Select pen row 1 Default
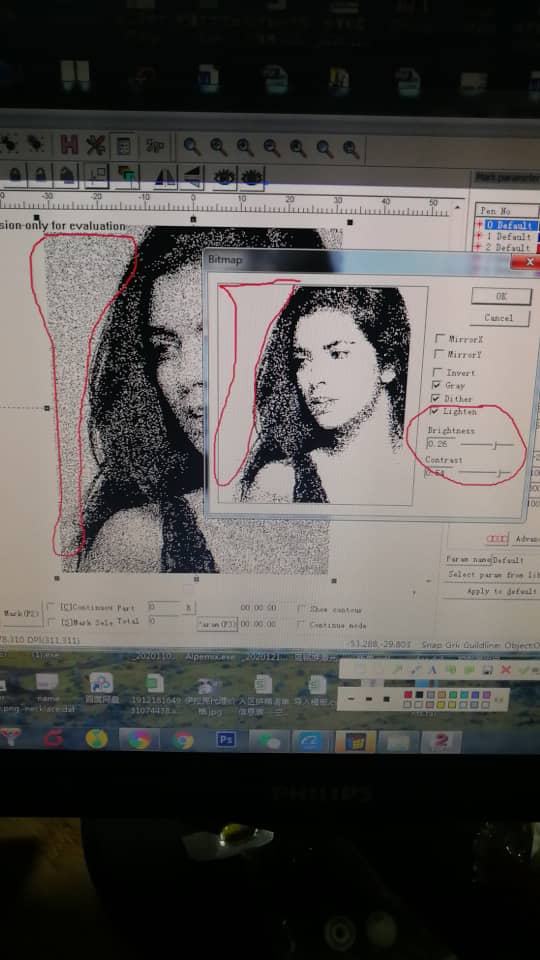Image resolution: width=540 pixels, height=960 pixels. click(507, 236)
